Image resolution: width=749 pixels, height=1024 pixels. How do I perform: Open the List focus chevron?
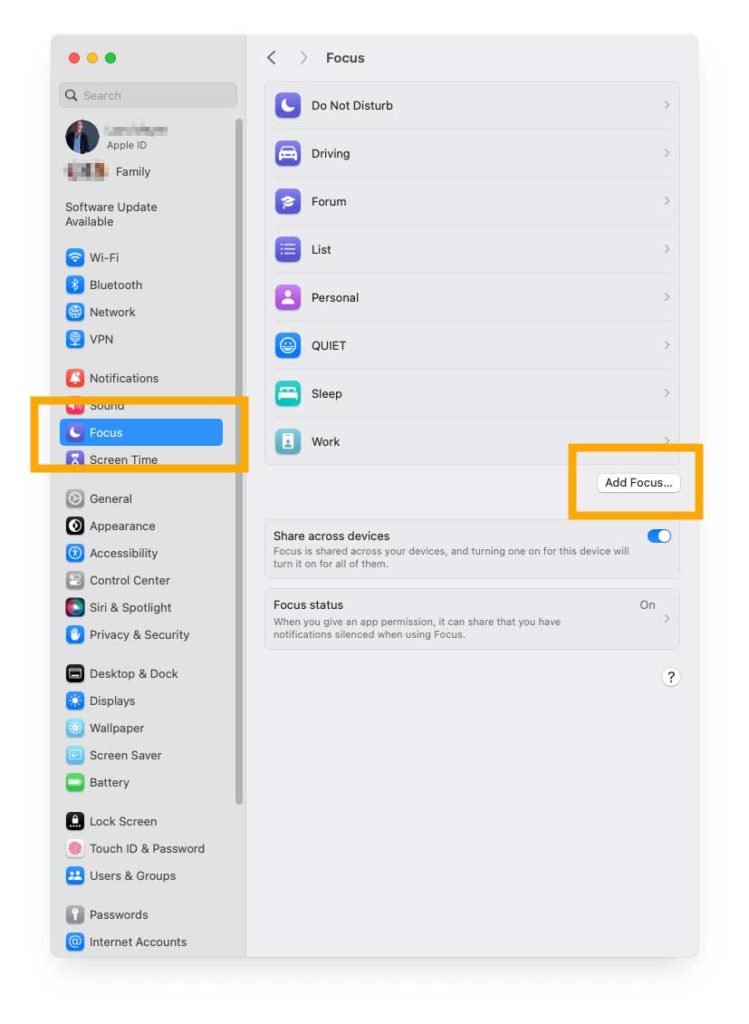point(667,249)
